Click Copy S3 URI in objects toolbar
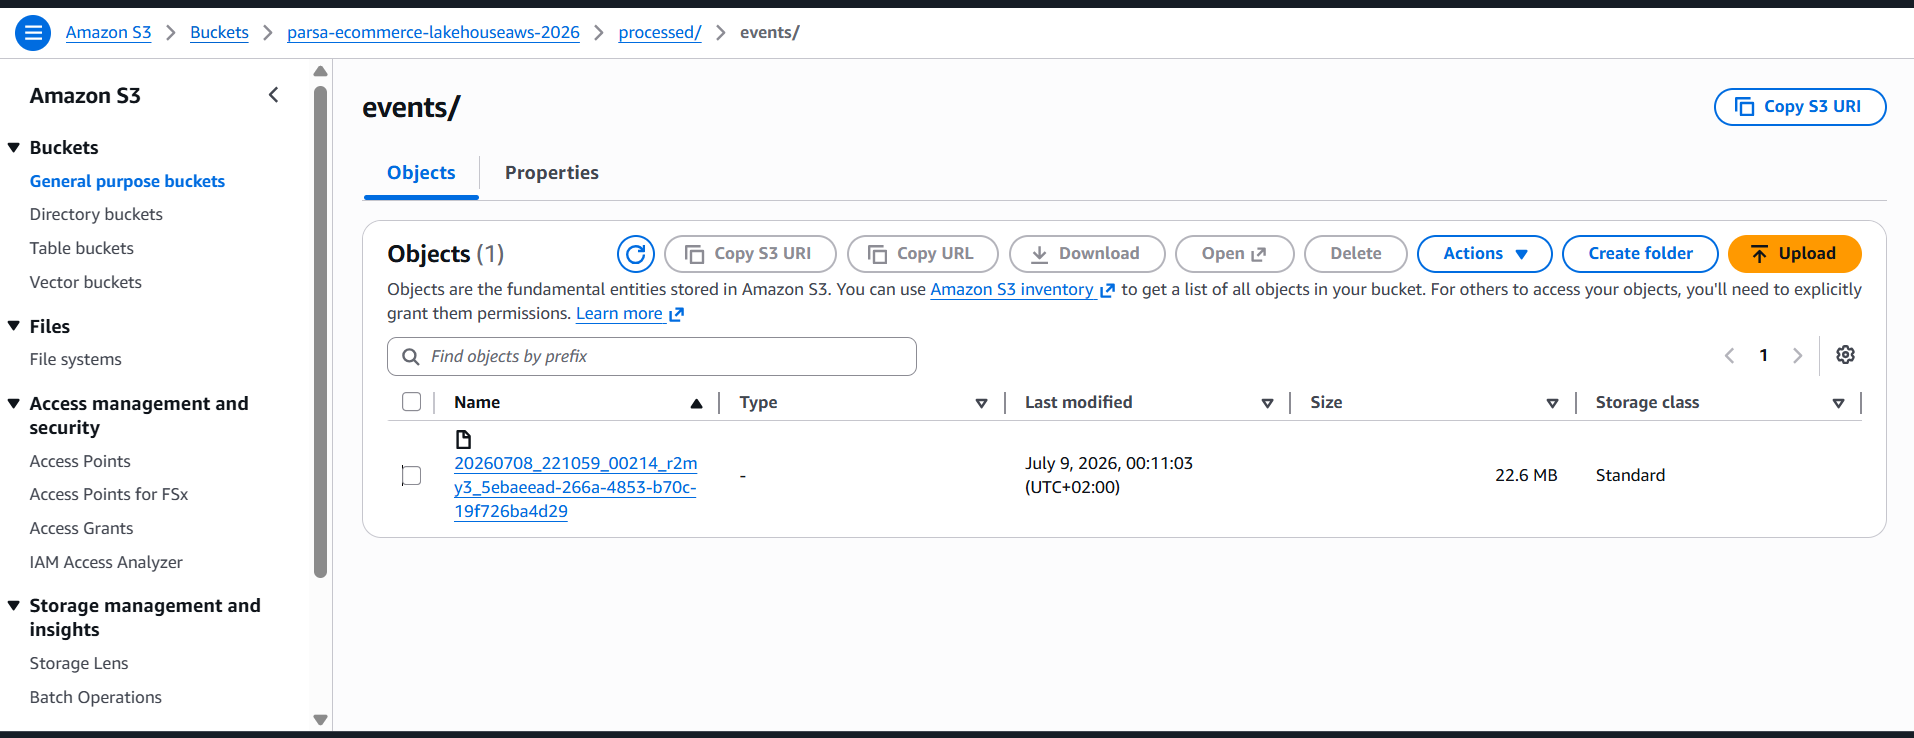This screenshot has width=1914, height=738. click(x=750, y=254)
